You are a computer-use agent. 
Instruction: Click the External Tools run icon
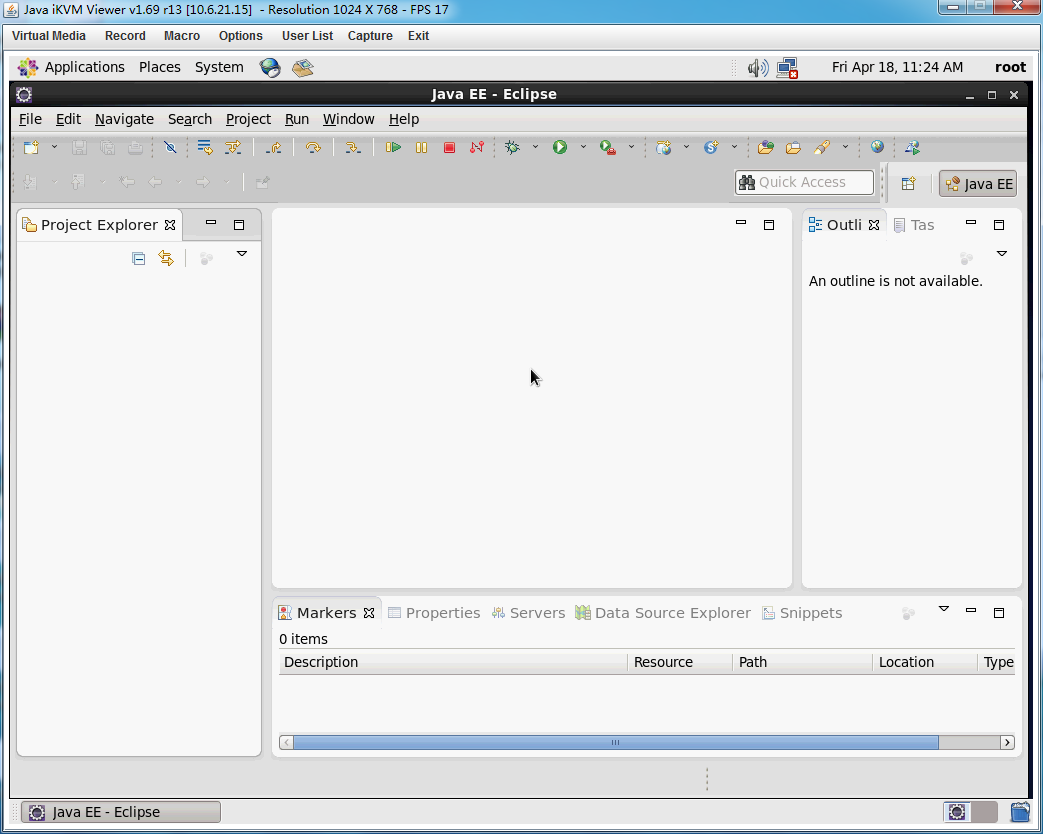tap(608, 148)
